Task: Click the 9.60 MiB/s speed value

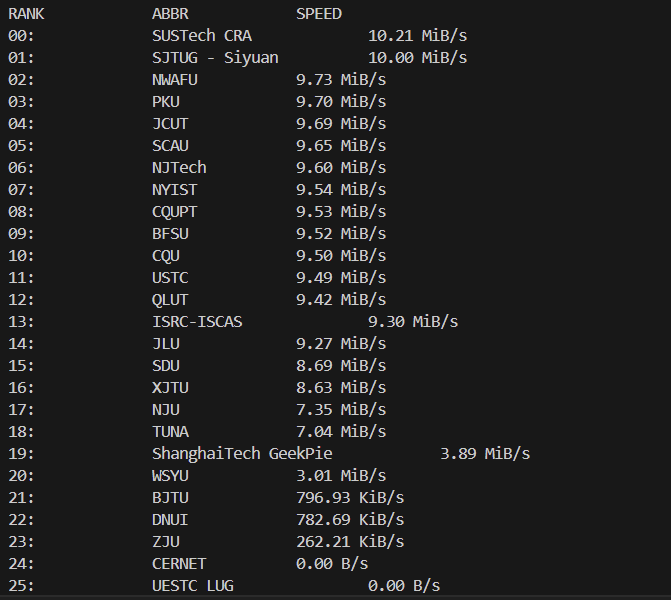Action: 341,168
